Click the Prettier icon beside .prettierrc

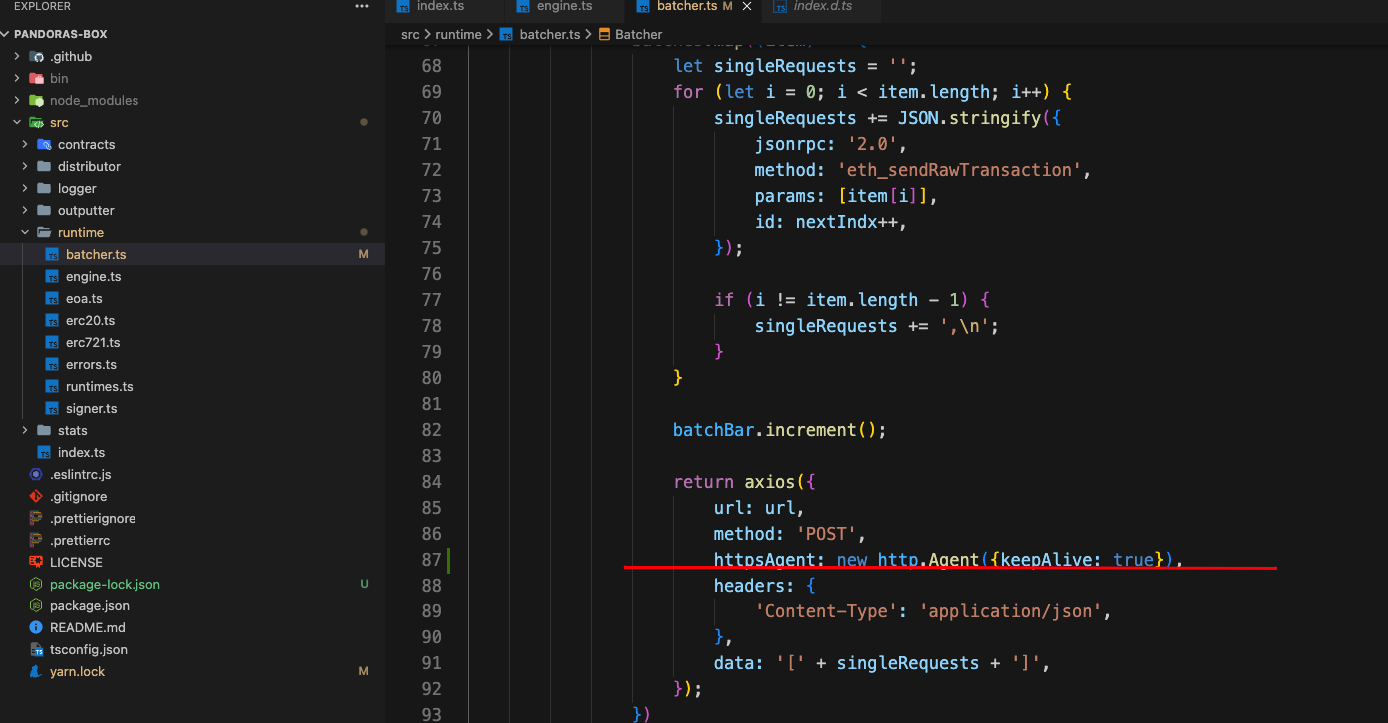tap(36, 540)
